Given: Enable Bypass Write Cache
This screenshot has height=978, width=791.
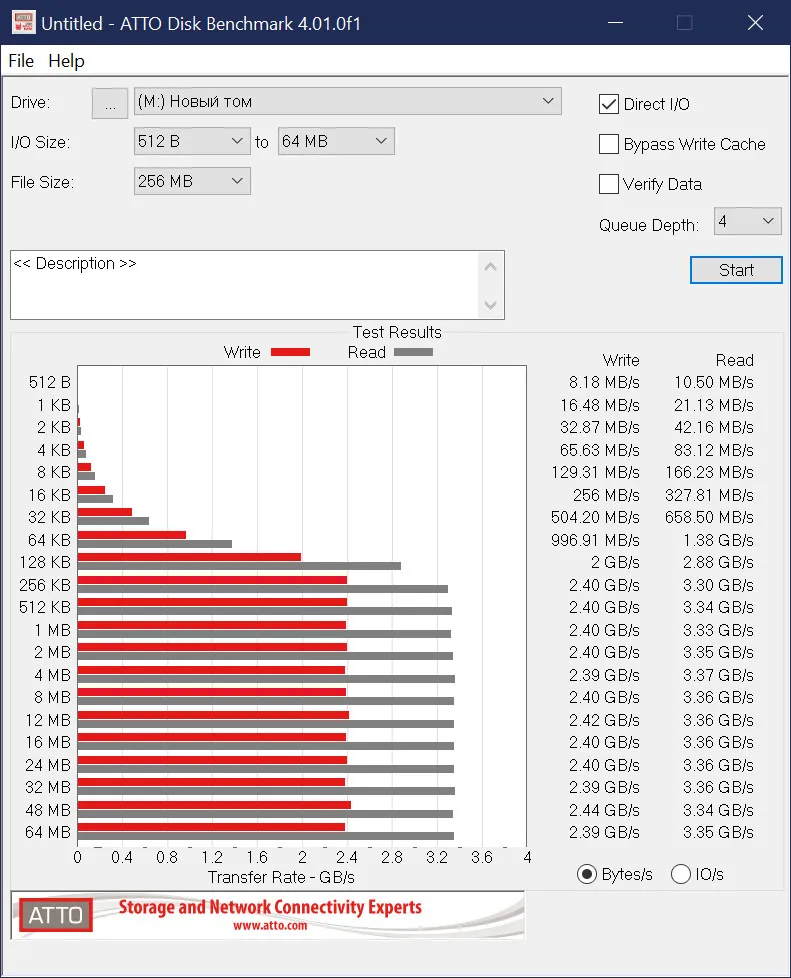Looking at the screenshot, I should click(608, 144).
